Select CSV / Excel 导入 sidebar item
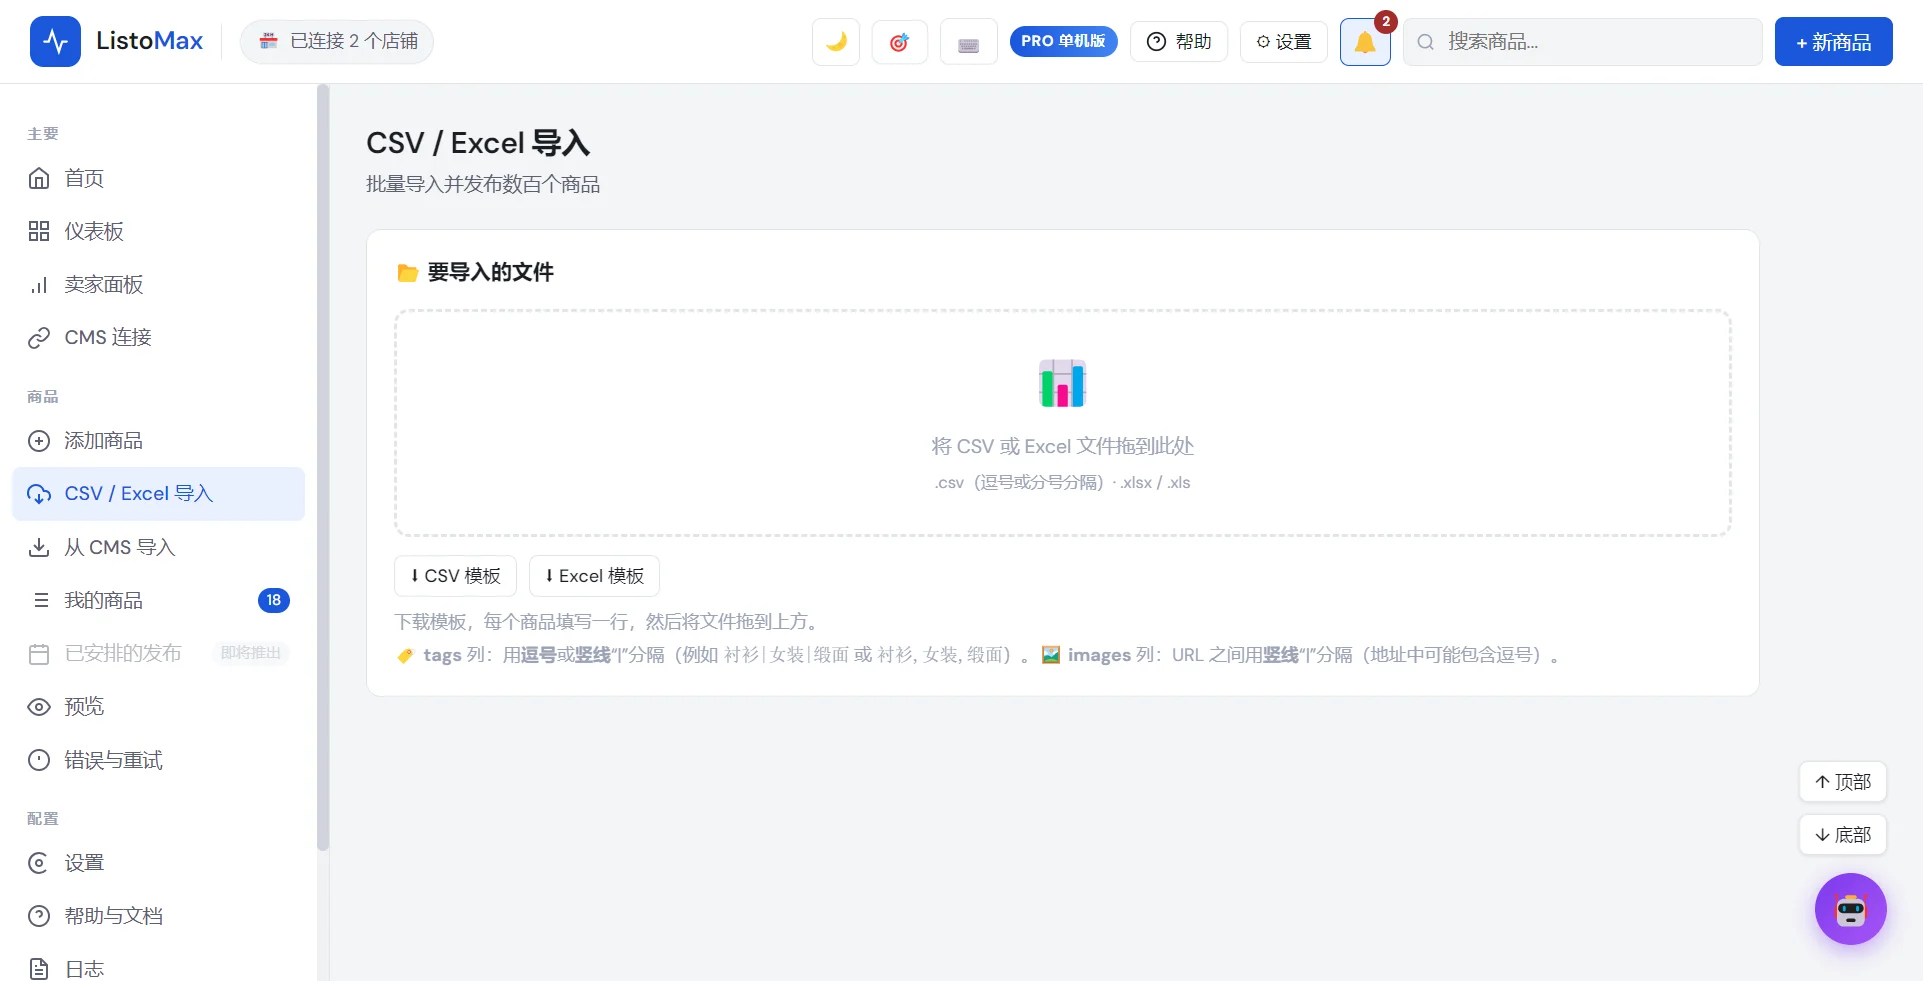The height and width of the screenshot is (981, 1923). pyautogui.click(x=158, y=494)
